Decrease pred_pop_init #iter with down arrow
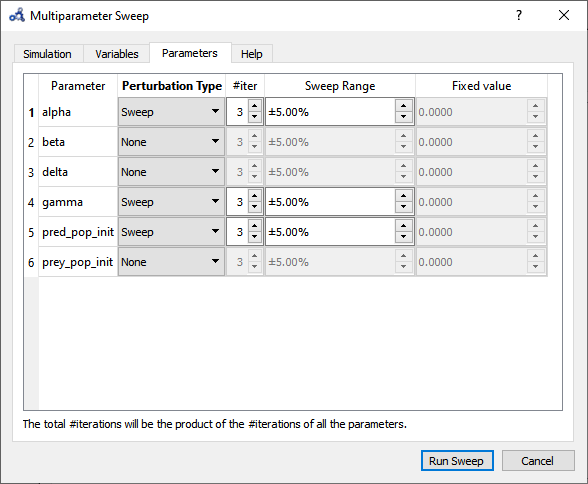This screenshot has height=484, width=588. point(255,237)
